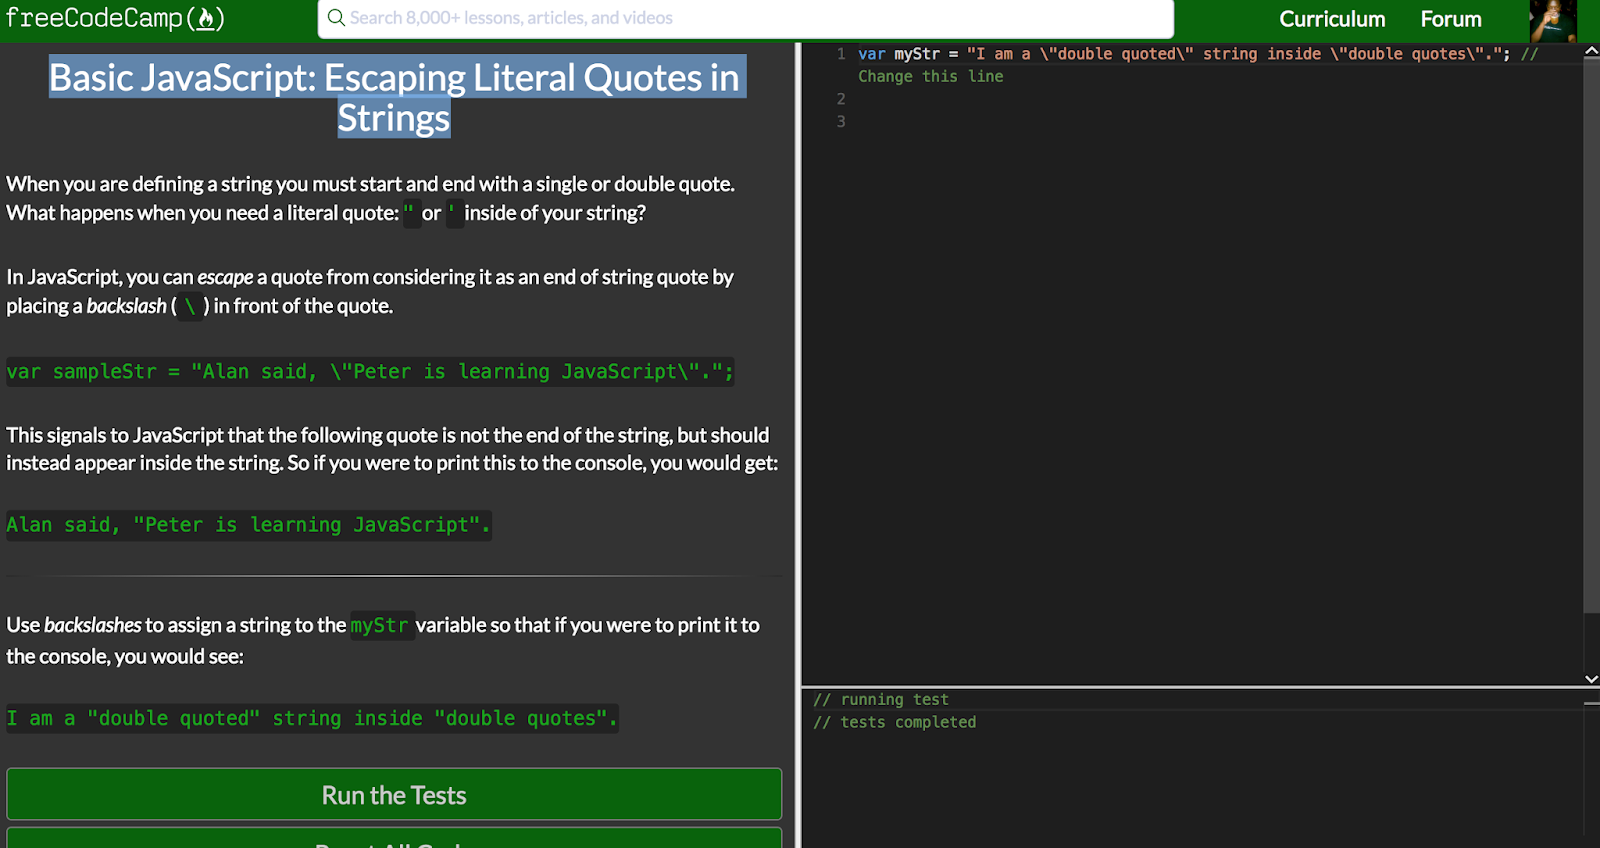Click the inline myStr code word
Image resolution: width=1600 pixels, height=848 pixels.
click(x=380, y=626)
